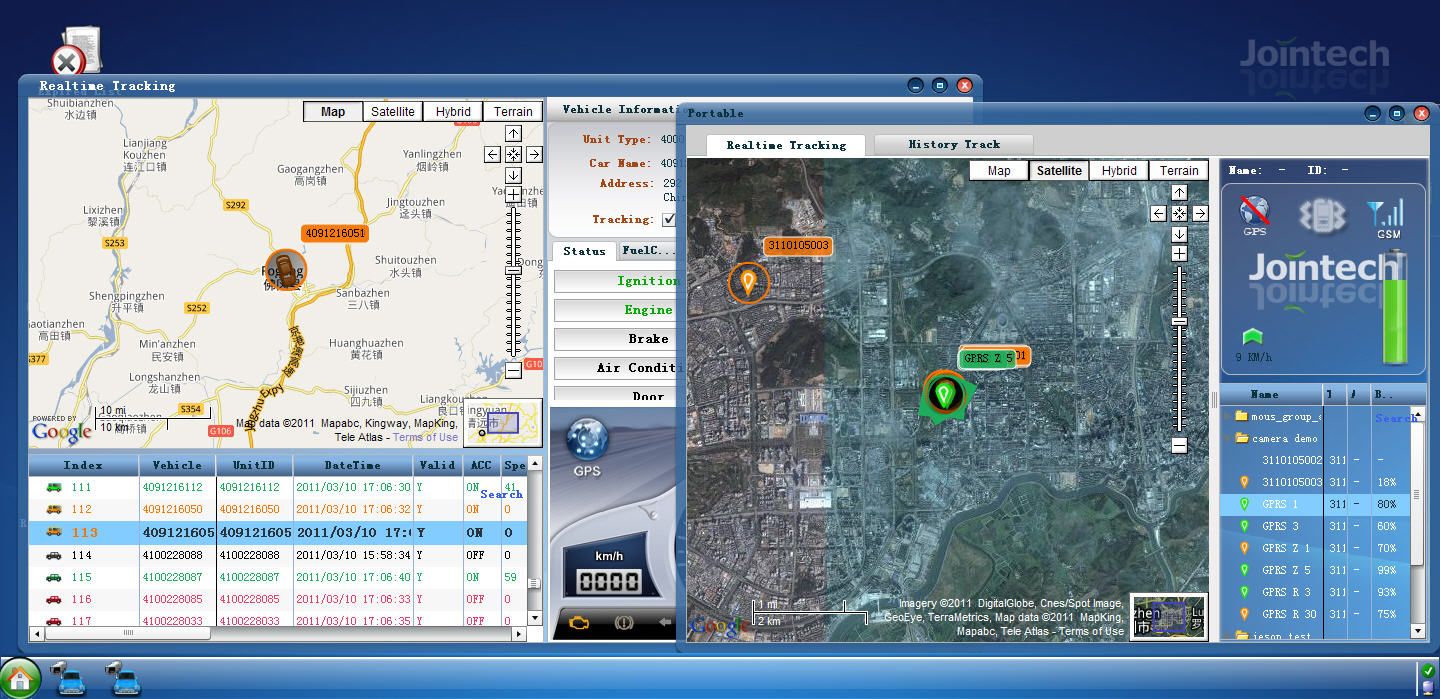Select vehicle row 115 with ID 4100228087
This screenshot has width=1440, height=699.
pyautogui.click(x=278, y=577)
